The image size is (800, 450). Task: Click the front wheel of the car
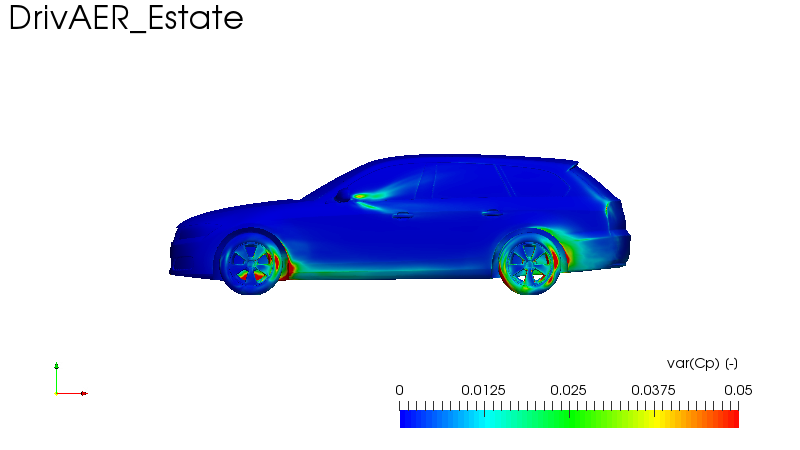(x=251, y=263)
